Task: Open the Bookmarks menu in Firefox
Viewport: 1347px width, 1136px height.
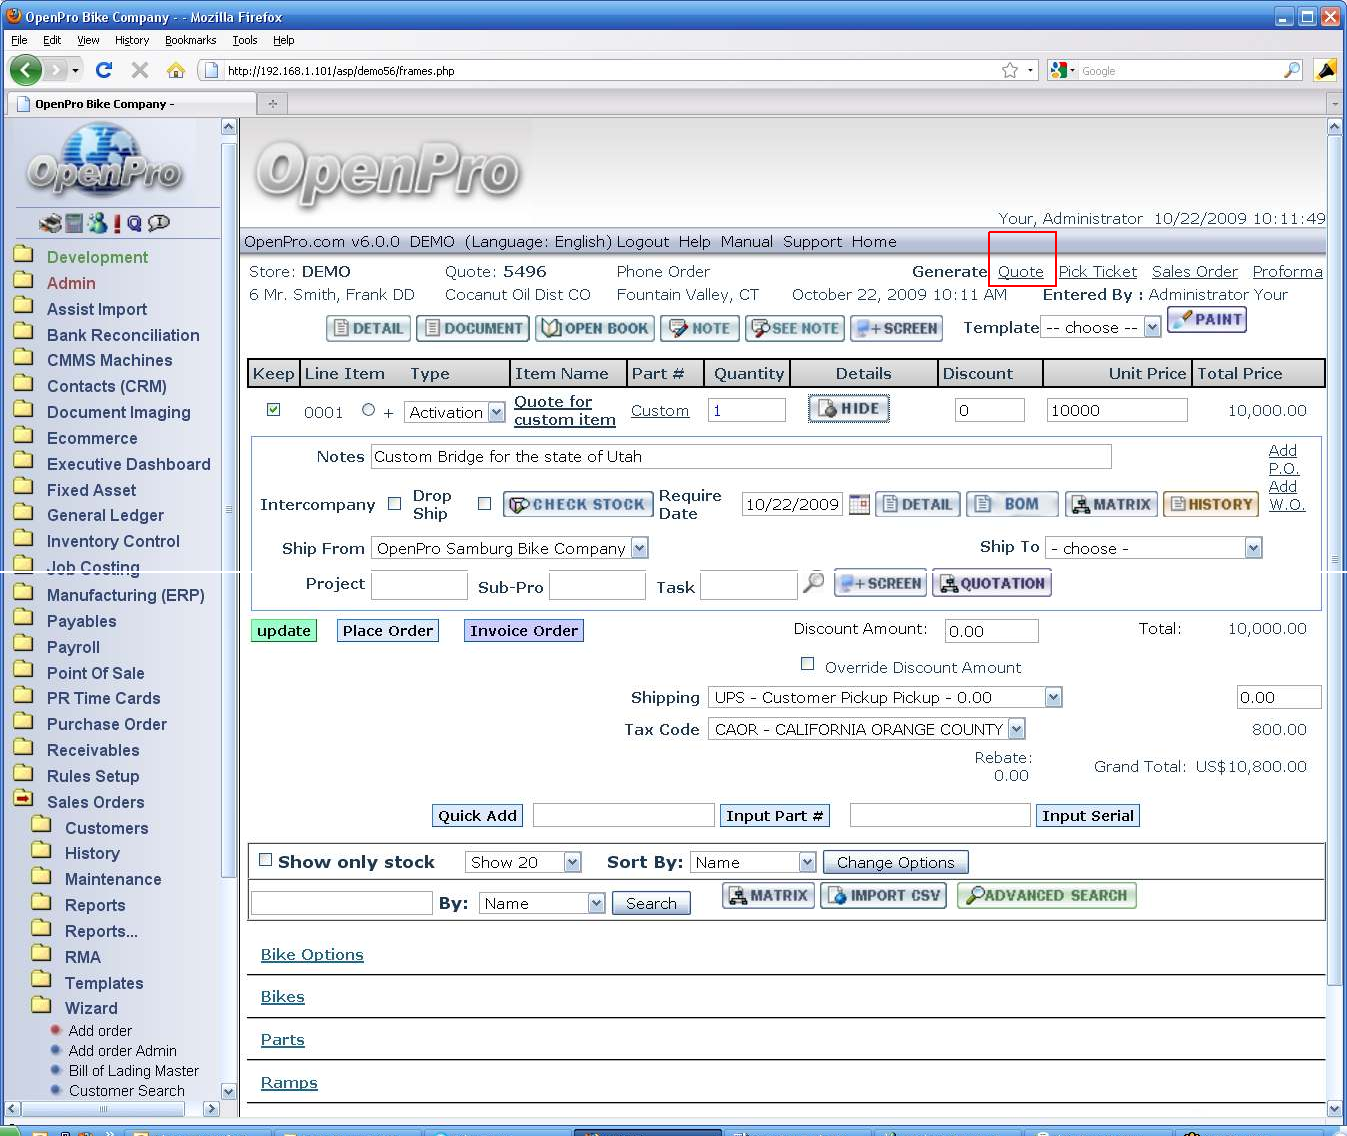Action: (x=190, y=40)
